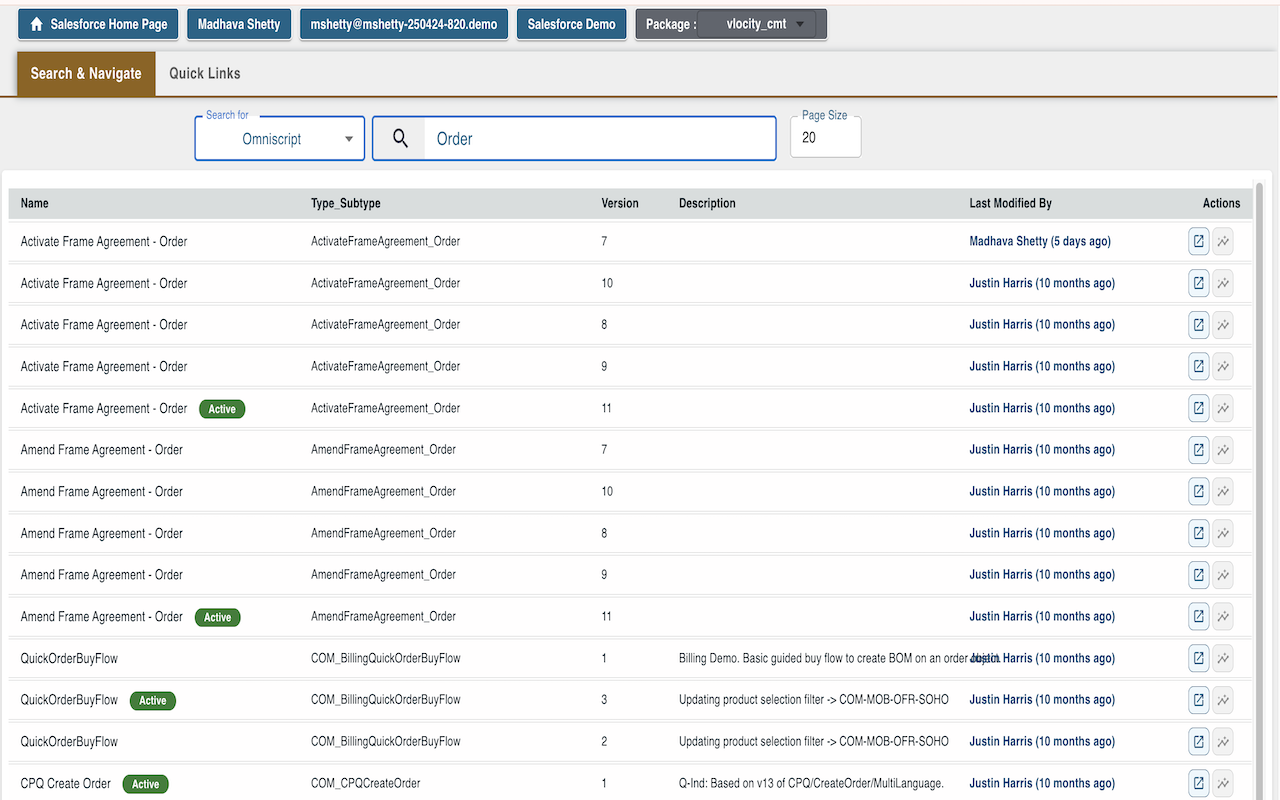This screenshot has height=800, width=1280.
Task: Click Justin Harris link on QuickOrderBuyFlow version 3 row
Action: tap(1042, 699)
